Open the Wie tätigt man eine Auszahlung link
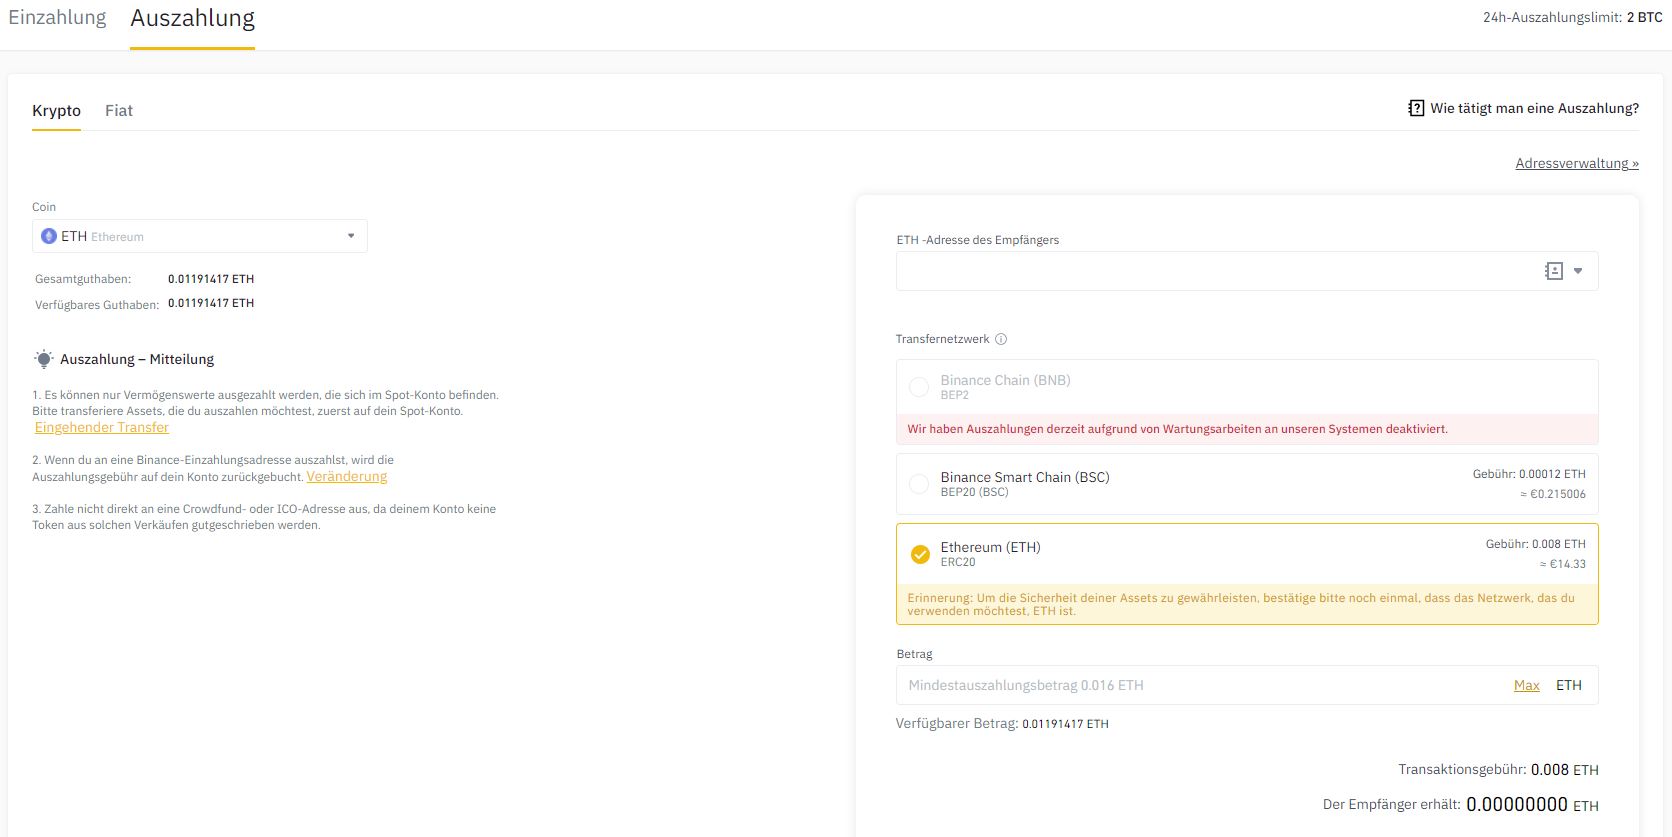This screenshot has height=837, width=1672. click(x=1534, y=108)
